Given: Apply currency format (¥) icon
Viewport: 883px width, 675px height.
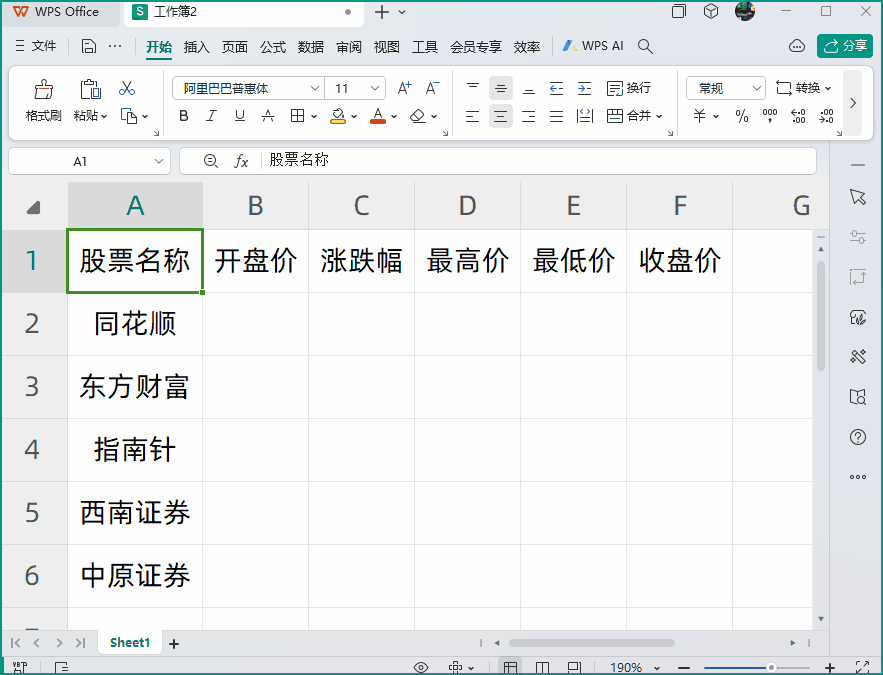Looking at the screenshot, I should pos(699,116).
